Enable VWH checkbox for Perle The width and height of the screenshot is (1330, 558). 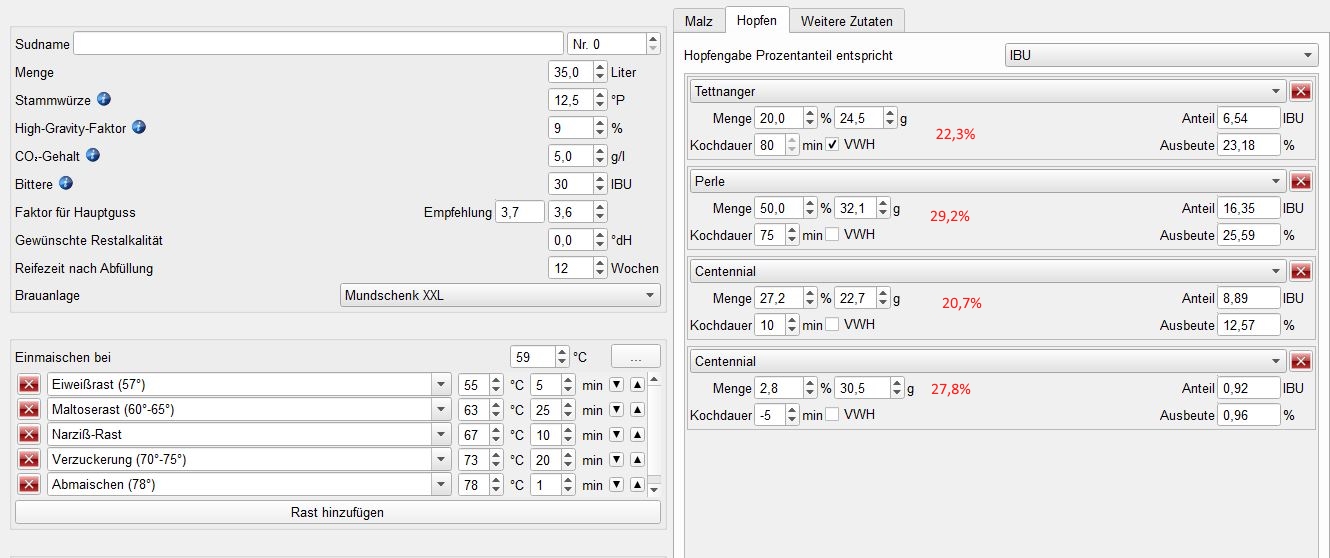point(832,235)
